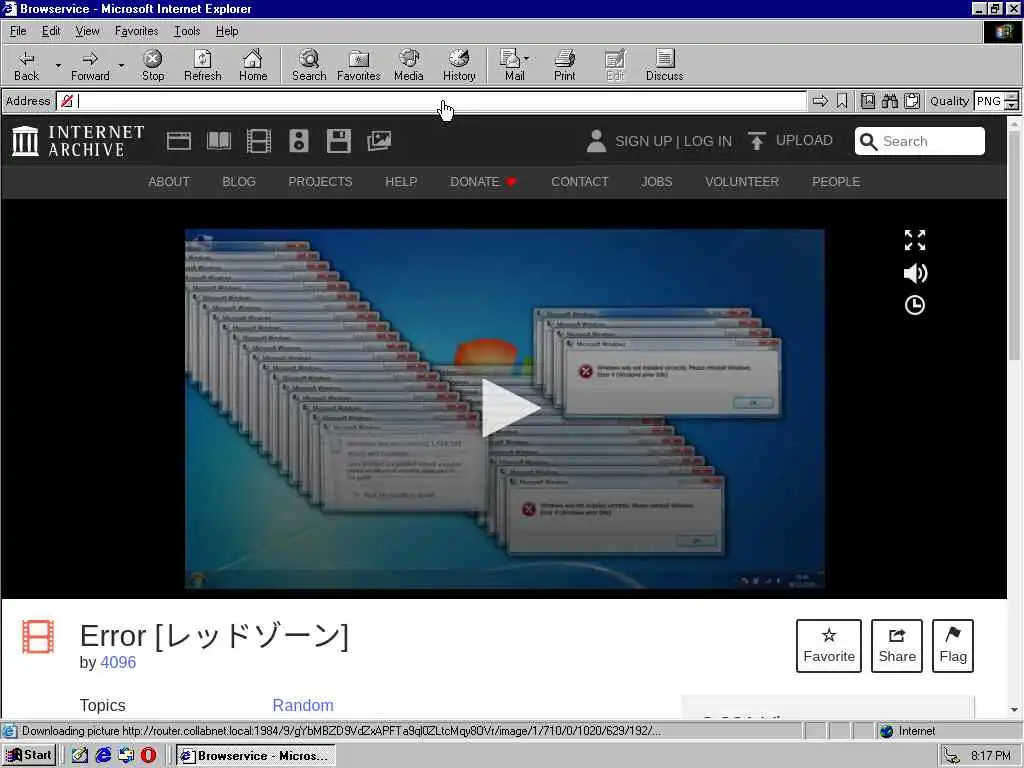Click the Go arrow beside address bar
Screen dimensions: 1024x768
820,101
